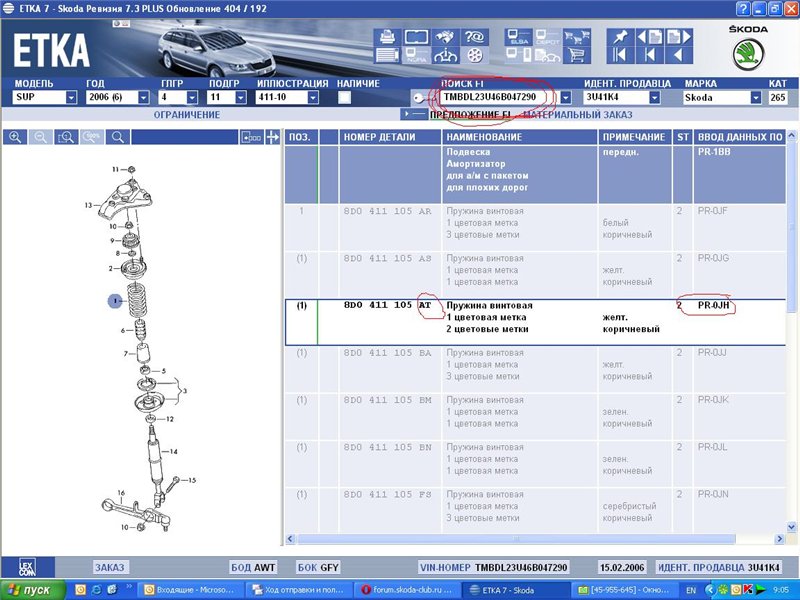Launch the ELSA workshop system icon

pos(519,37)
